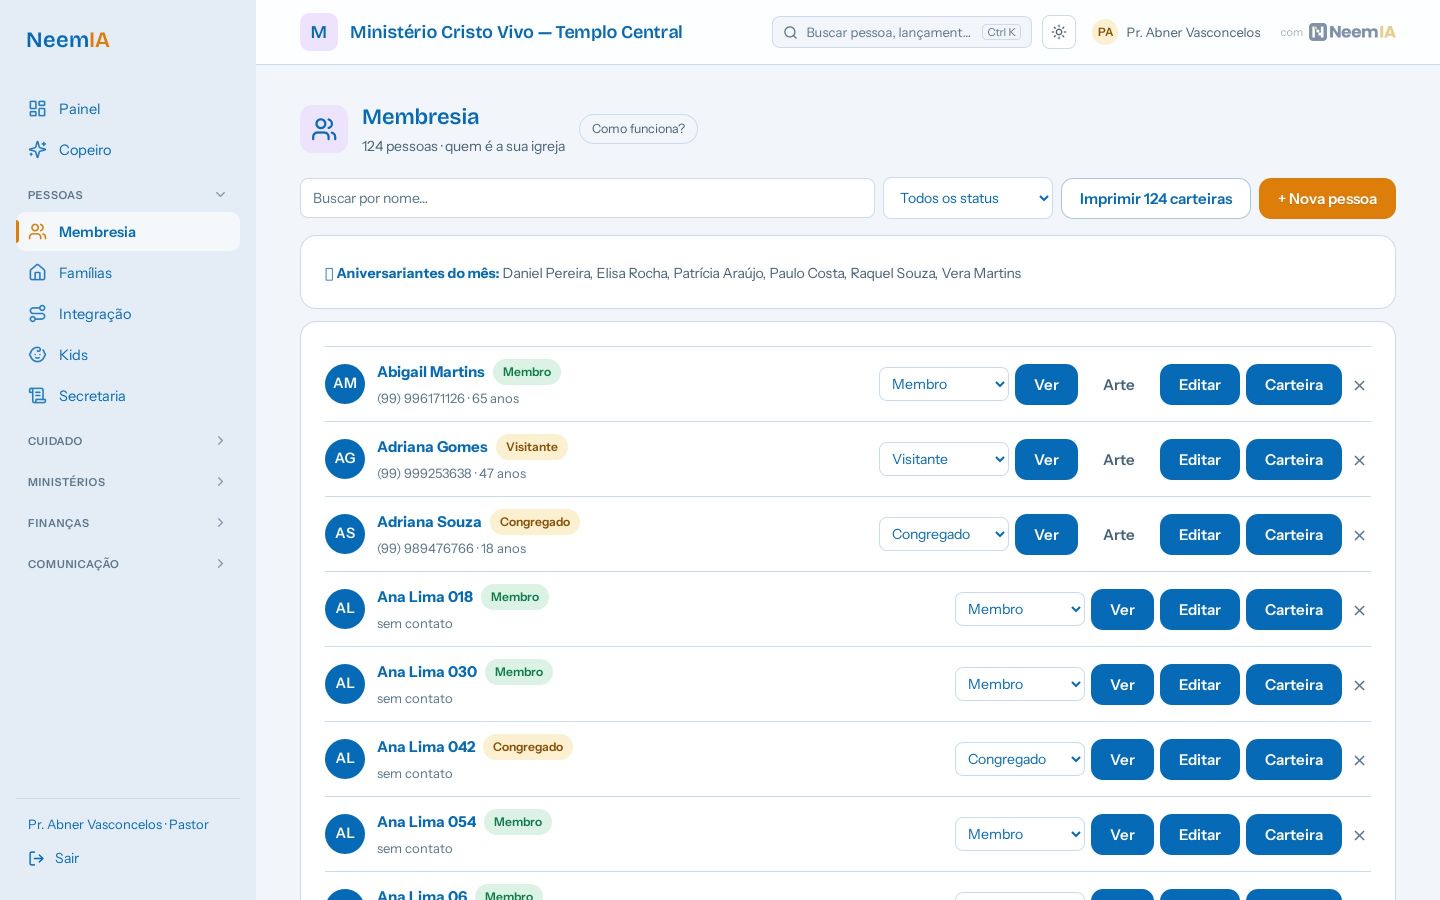This screenshot has height=900, width=1440.
Task: Click the purple M church logo badge
Action: 319,32
